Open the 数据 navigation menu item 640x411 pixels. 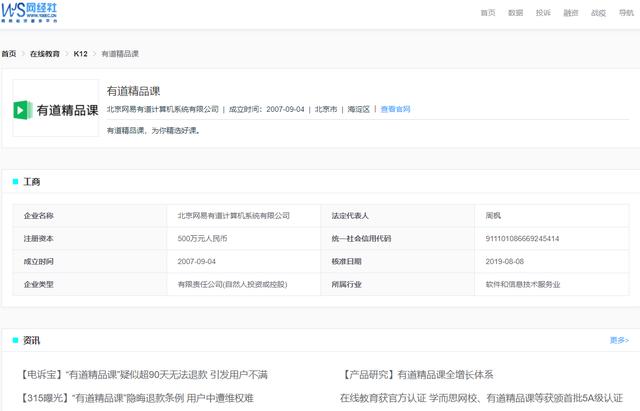pyautogui.click(x=515, y=13)
